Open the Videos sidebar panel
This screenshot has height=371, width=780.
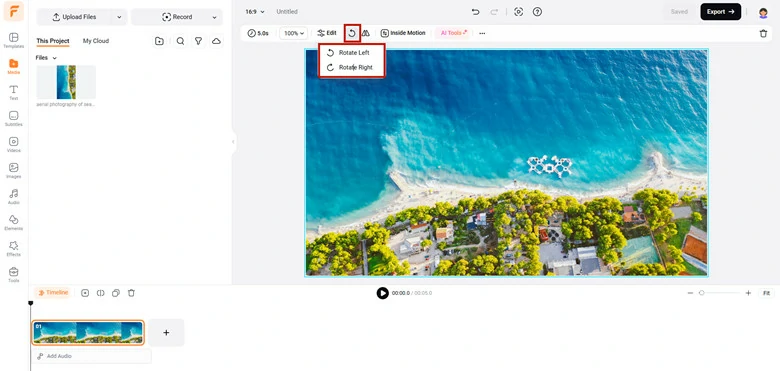pyautogui.click(x=13, y=145)
